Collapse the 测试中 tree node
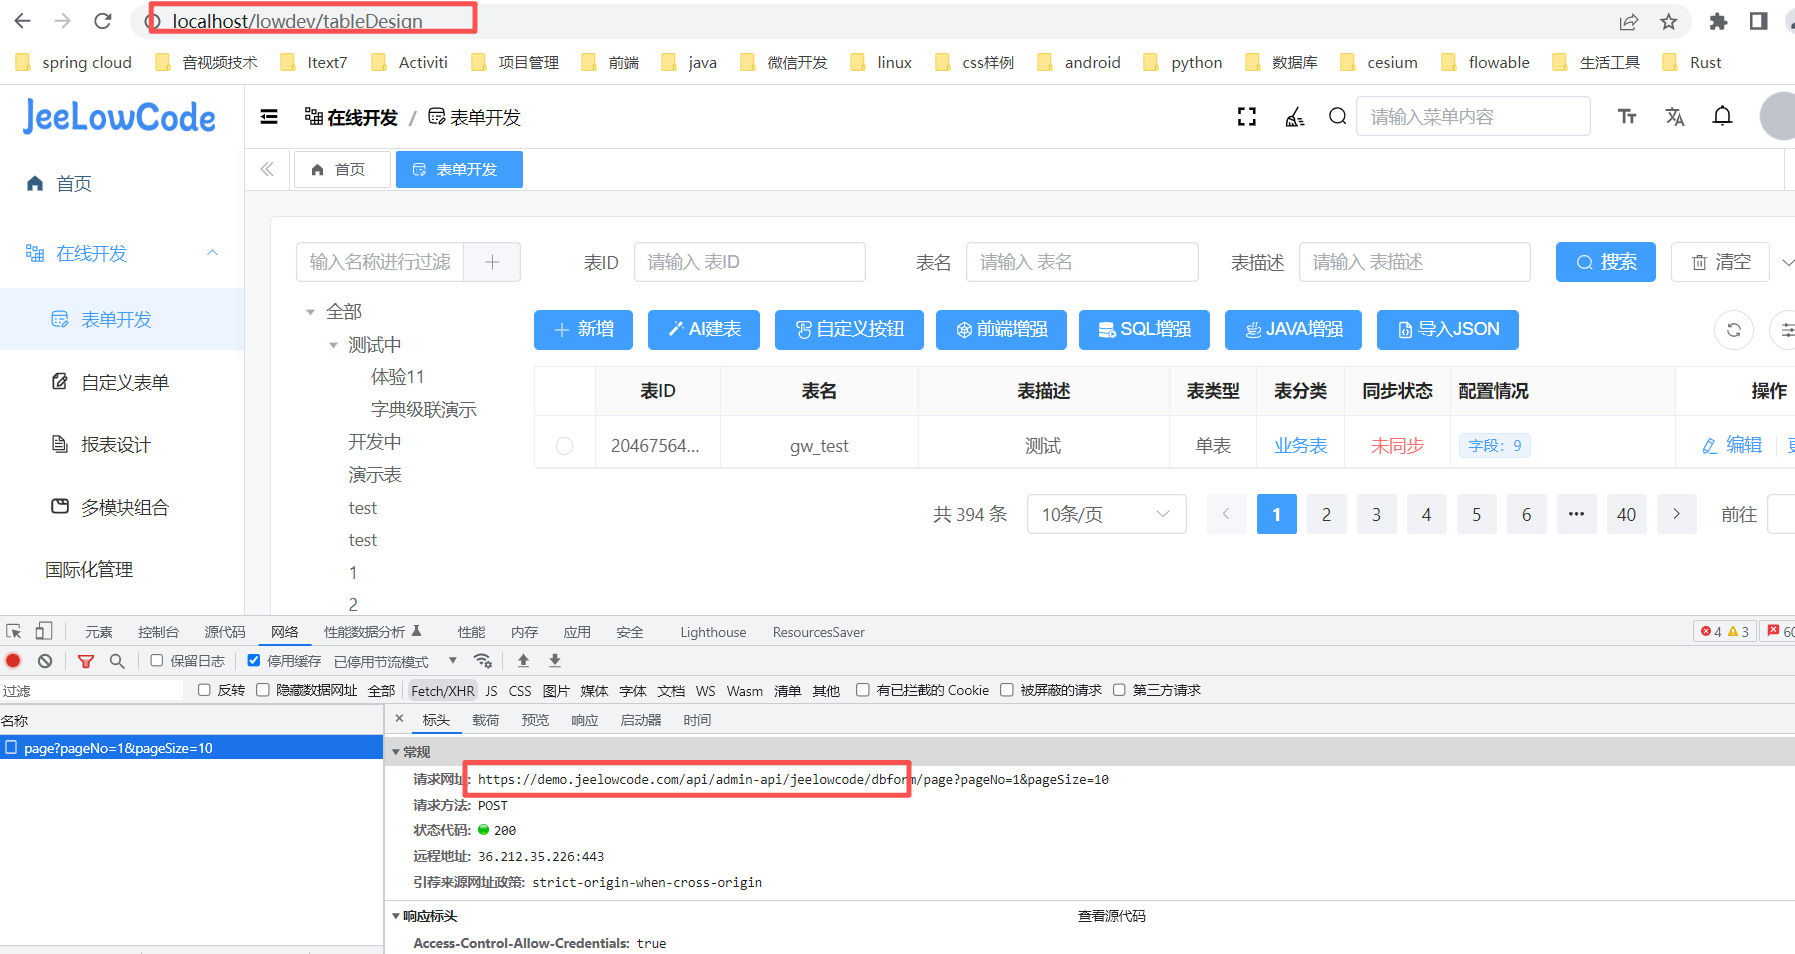The image size is (1795, 954). coord(334,345)
